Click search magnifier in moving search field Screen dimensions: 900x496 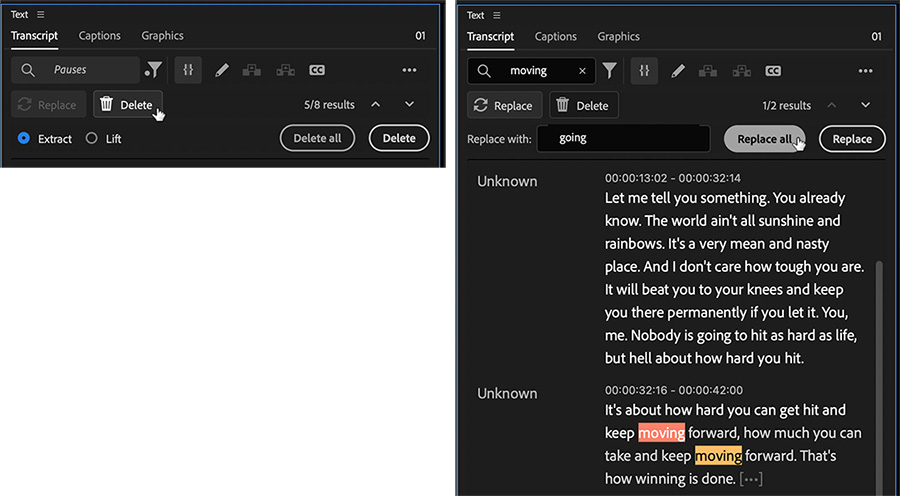click(484, 71)
